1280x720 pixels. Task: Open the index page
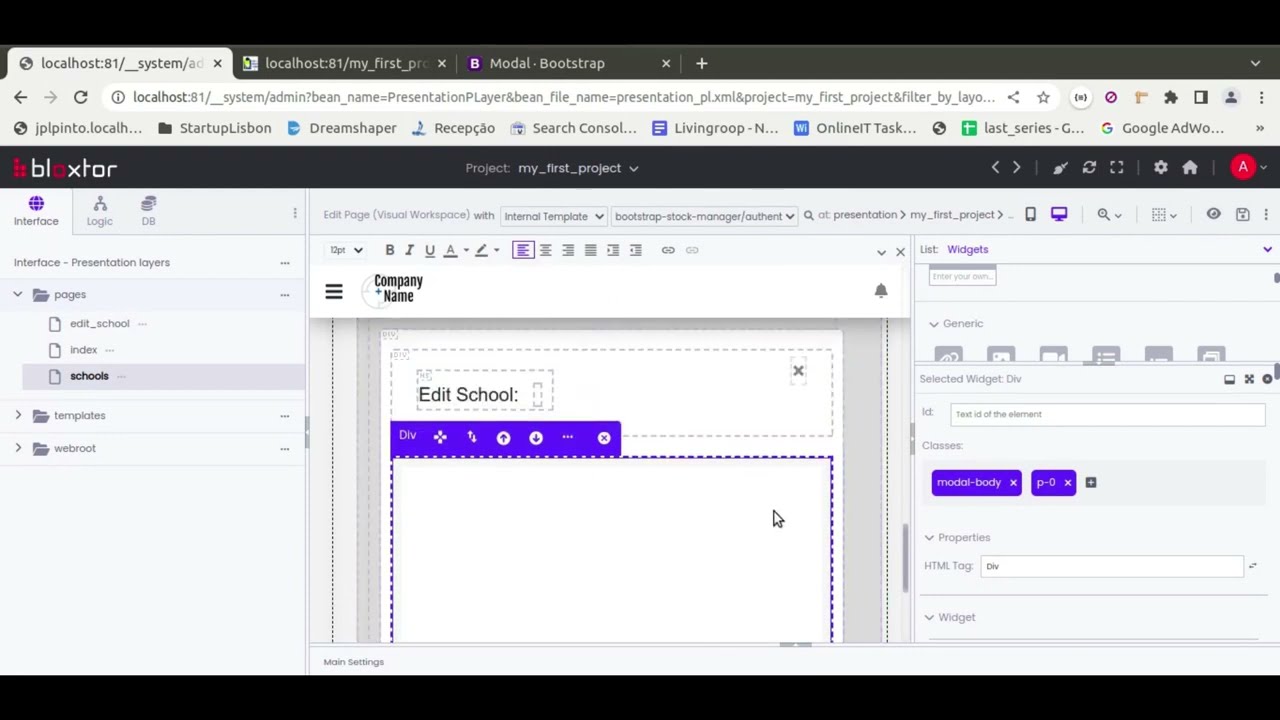coord(83,350)
